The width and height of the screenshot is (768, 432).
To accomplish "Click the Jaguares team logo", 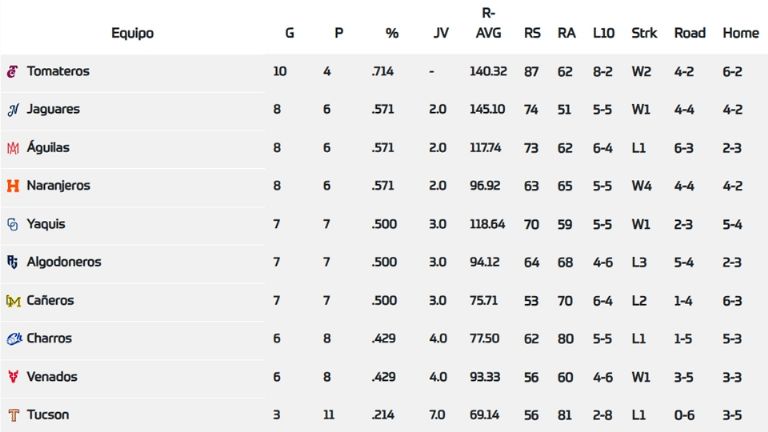I will coord(13,110).
